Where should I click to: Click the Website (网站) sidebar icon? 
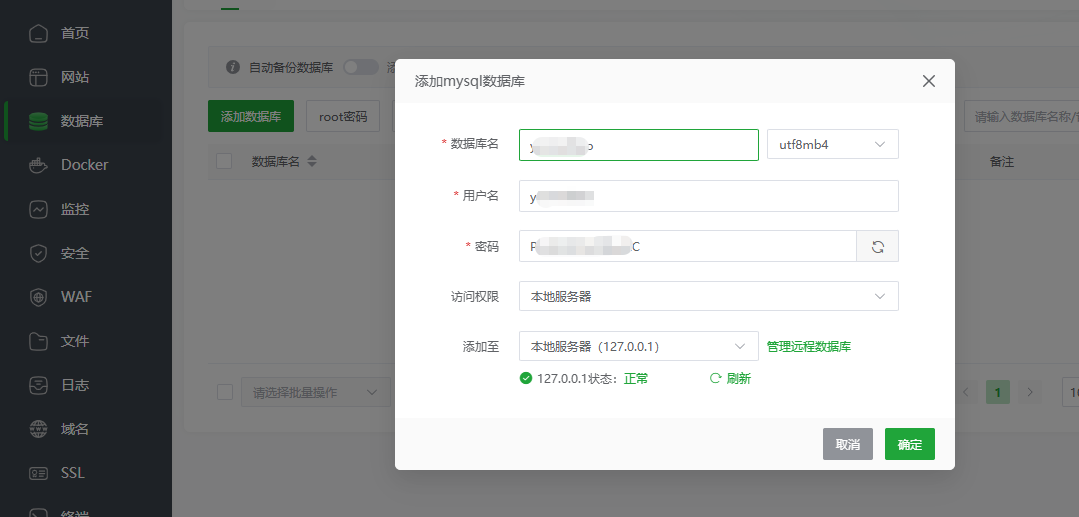pyautogui.click(x=39, y=77)
